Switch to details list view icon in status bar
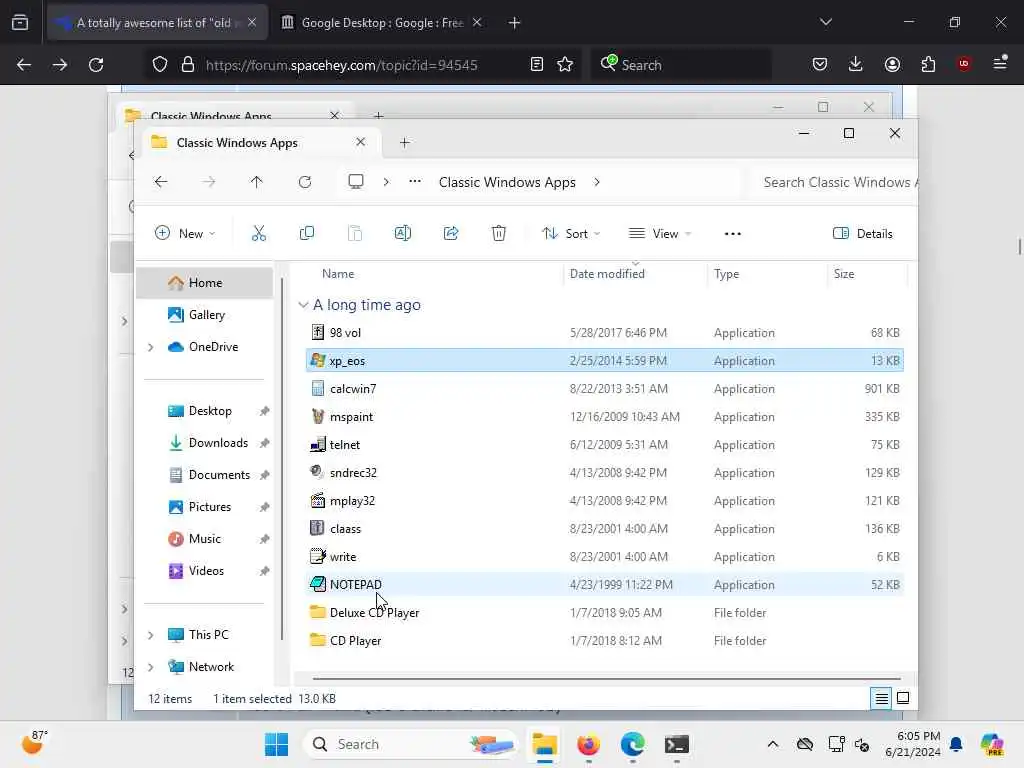1024x768 pixels. [x=881, y=699]
